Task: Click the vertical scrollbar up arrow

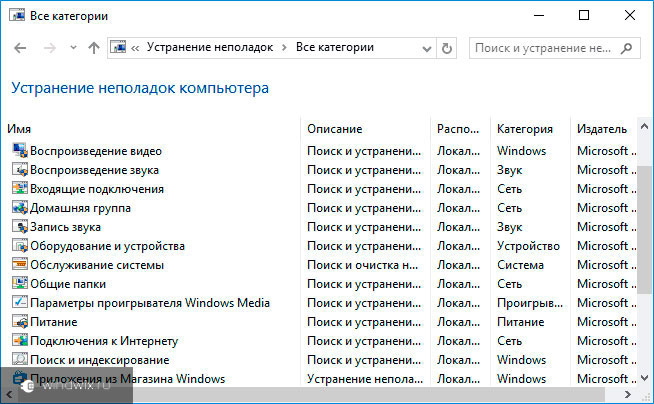Action: (644, 125)
